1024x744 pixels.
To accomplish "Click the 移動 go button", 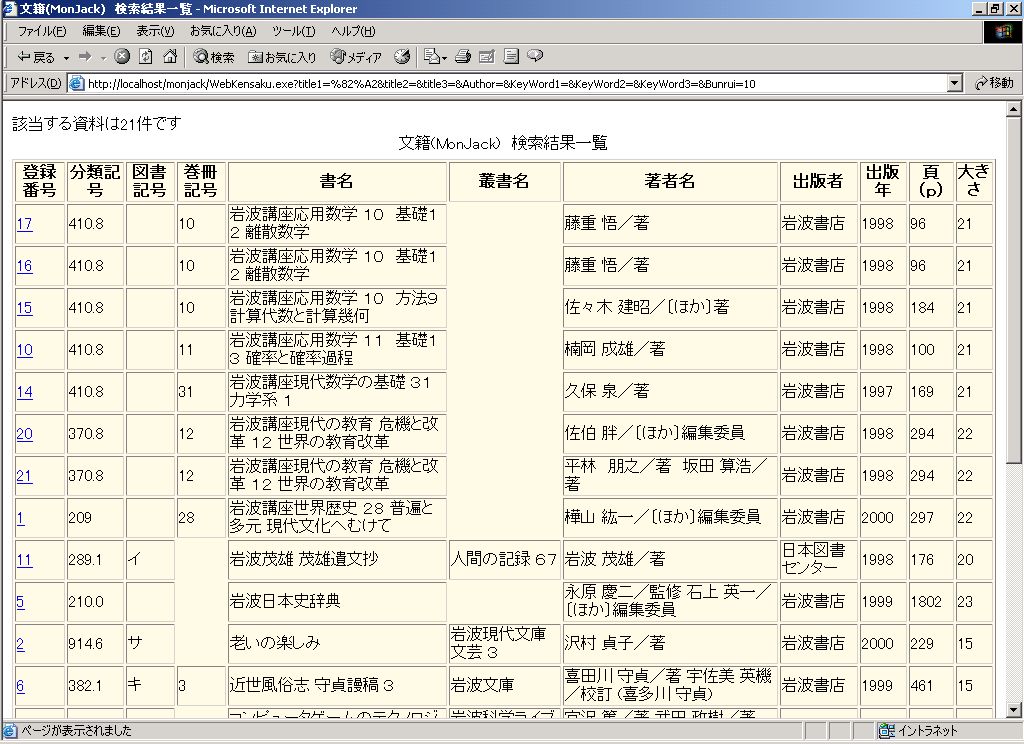I will [994, 84].
